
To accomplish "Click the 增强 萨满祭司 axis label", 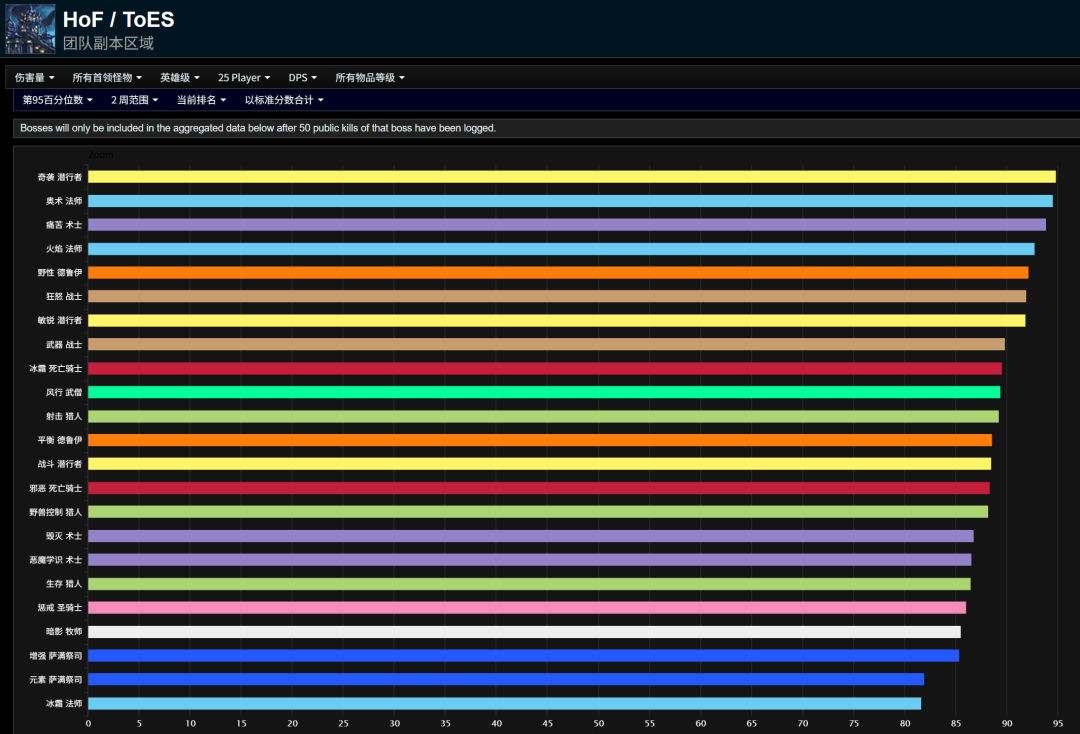I will pos(55,656).
